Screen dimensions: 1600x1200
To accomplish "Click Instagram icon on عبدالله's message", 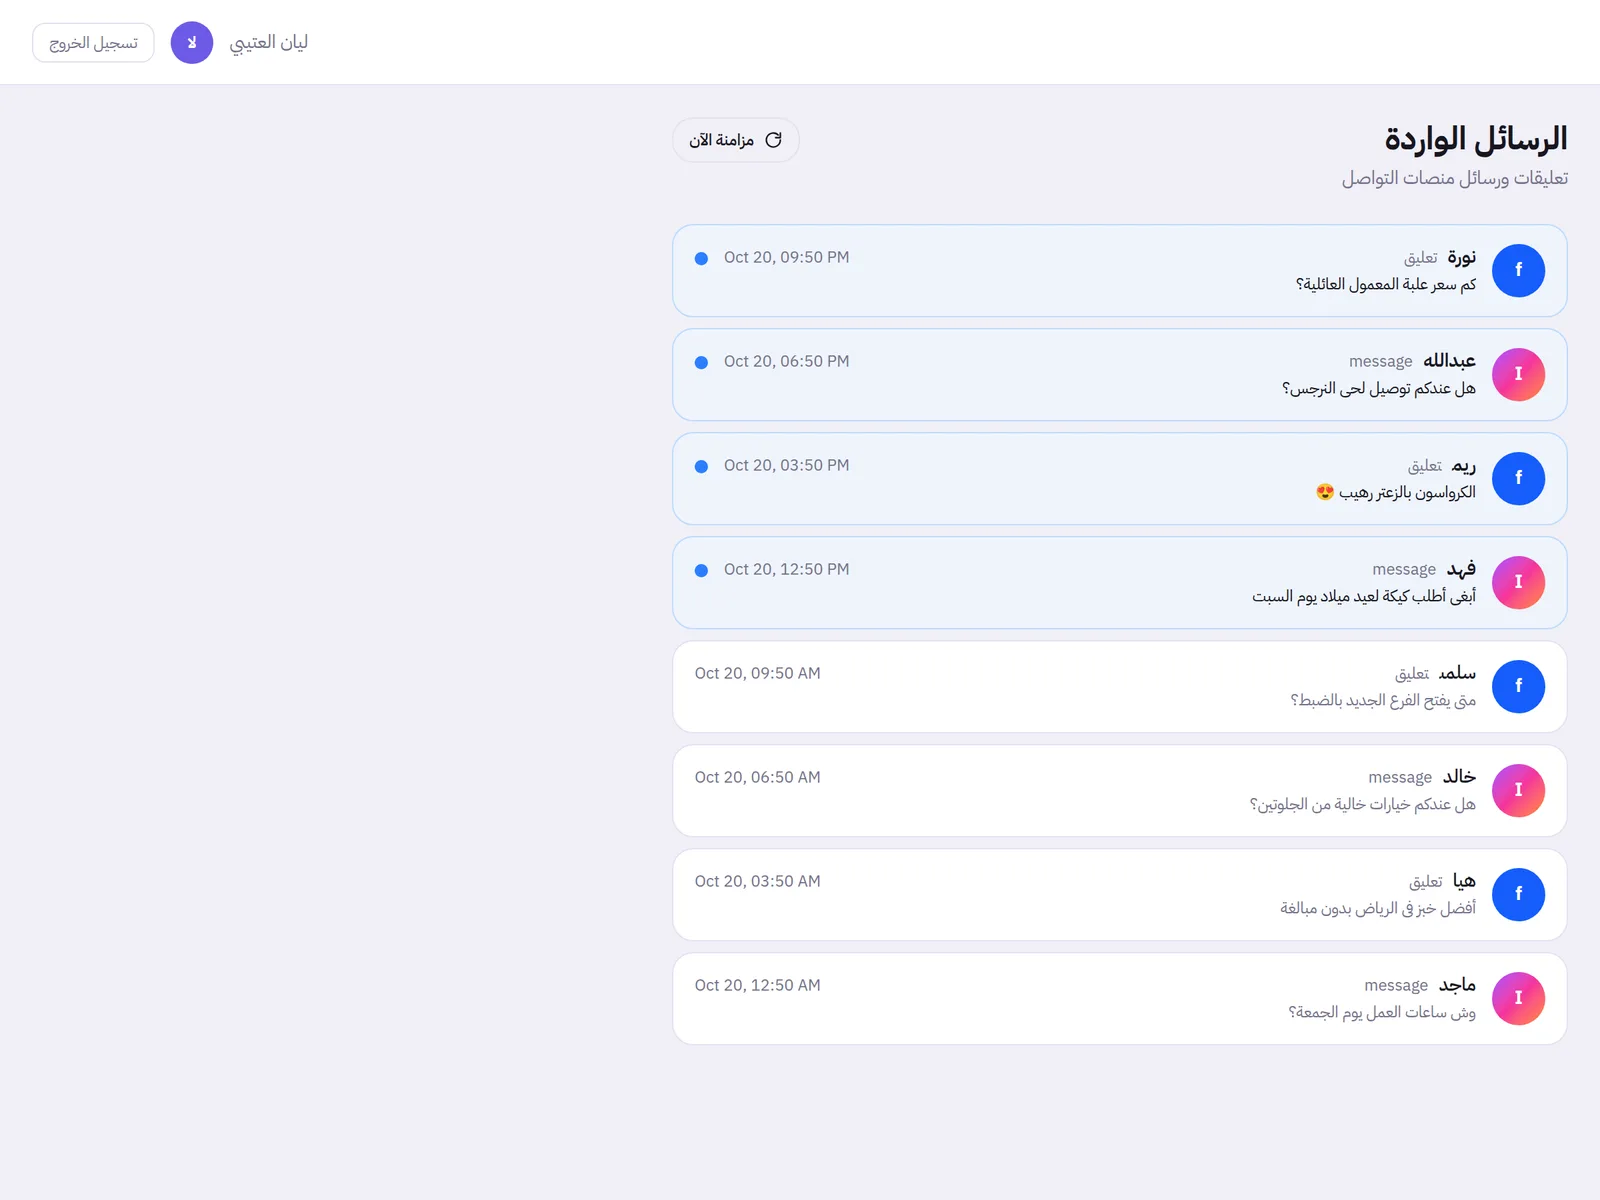I will tap(1518, 375).
